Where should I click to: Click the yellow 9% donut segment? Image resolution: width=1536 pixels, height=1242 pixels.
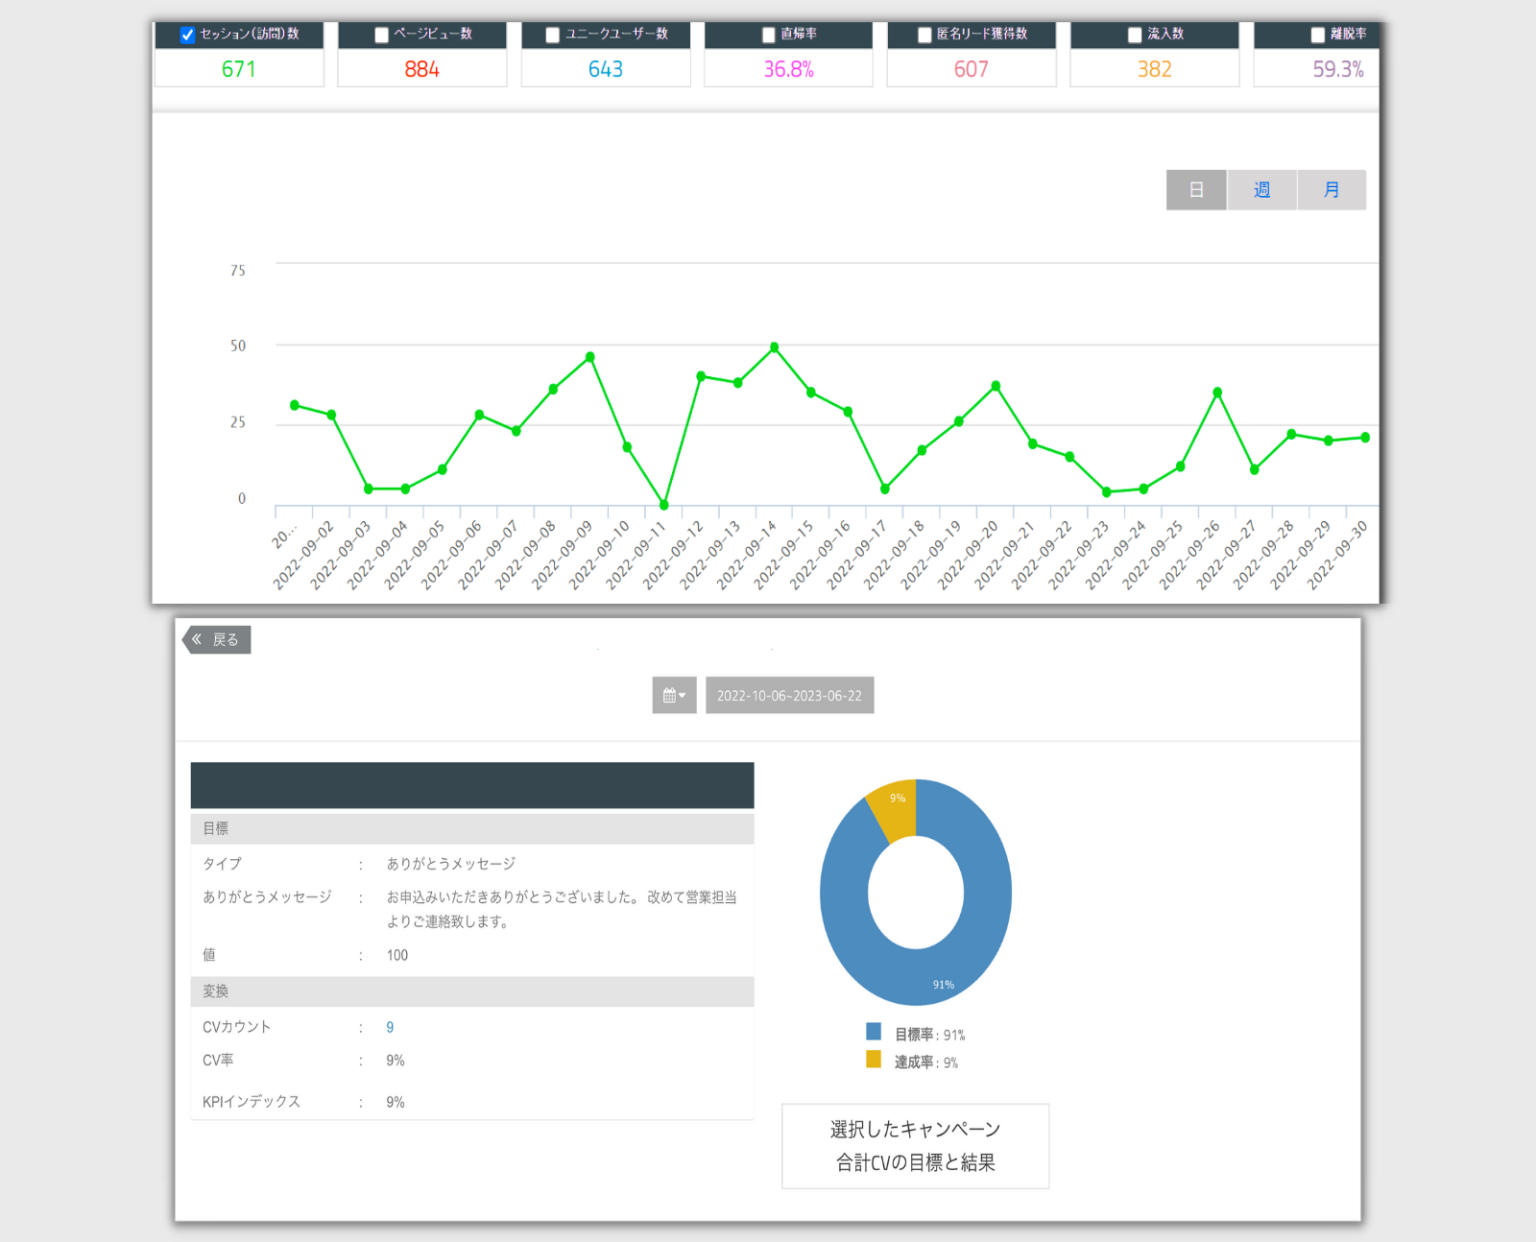(895, 808)
